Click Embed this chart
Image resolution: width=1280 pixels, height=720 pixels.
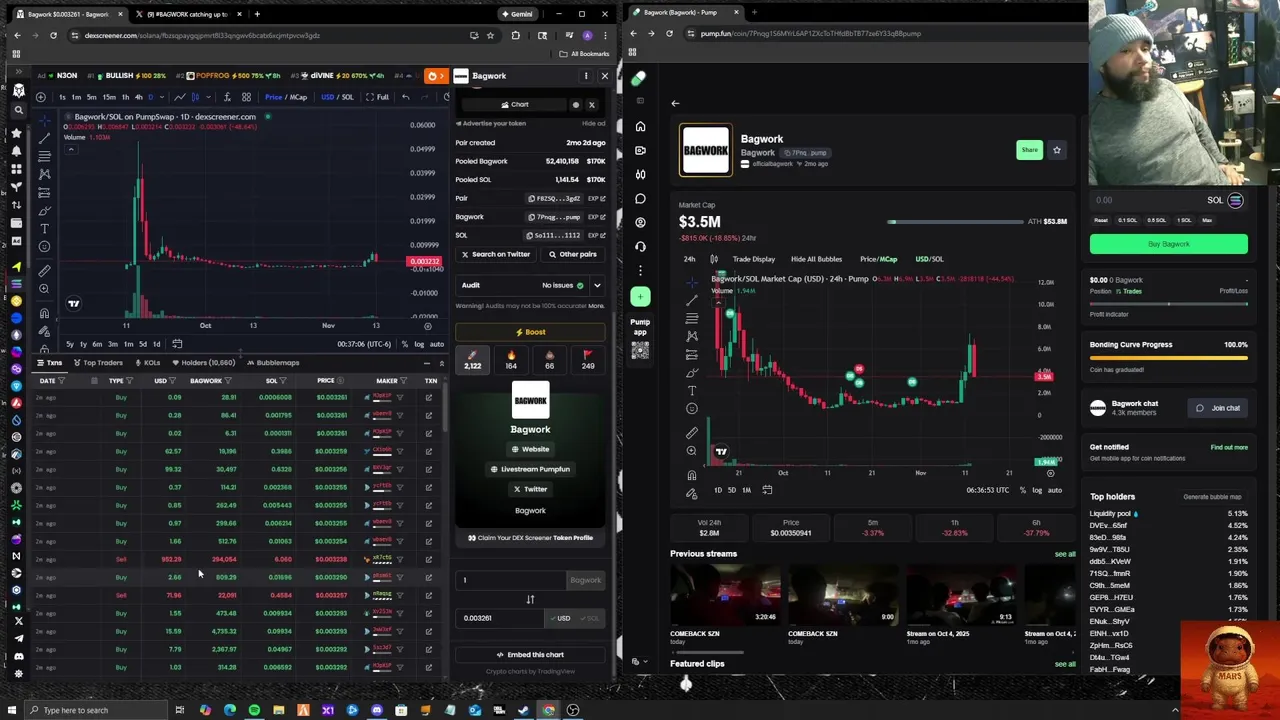(530, 655)
